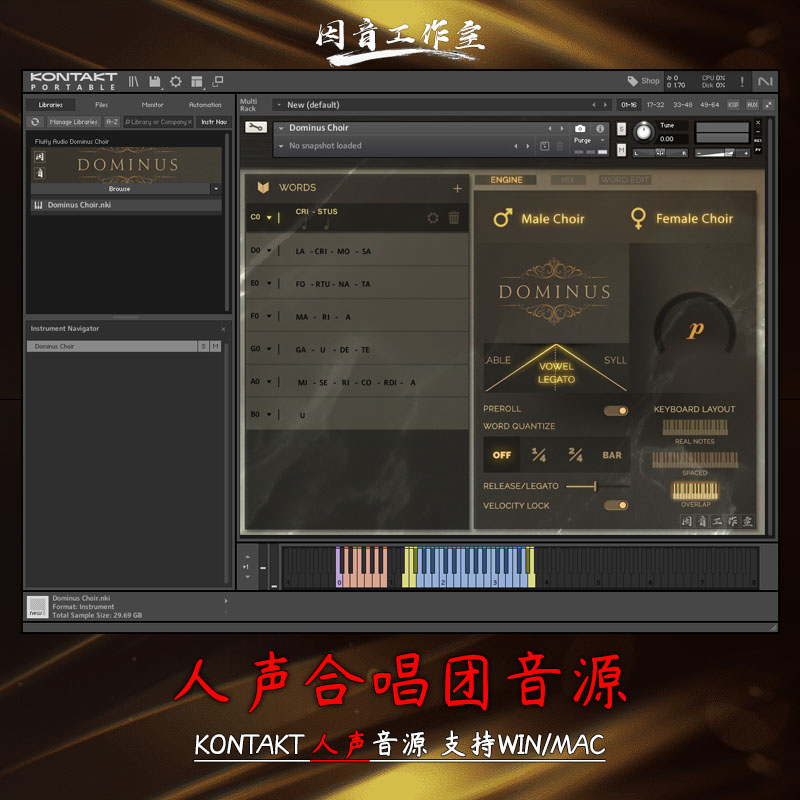Open the workspace layout icon
The width and height of the screenshot is (800, 800).
[x=197, y=81]
